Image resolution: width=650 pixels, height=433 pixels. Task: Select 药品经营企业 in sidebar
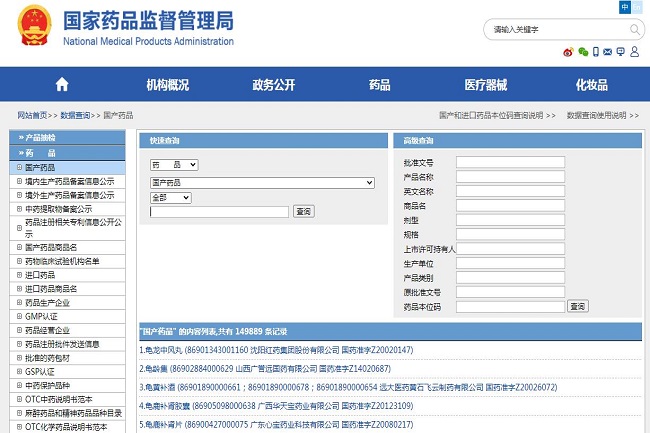tap(47, 330)
